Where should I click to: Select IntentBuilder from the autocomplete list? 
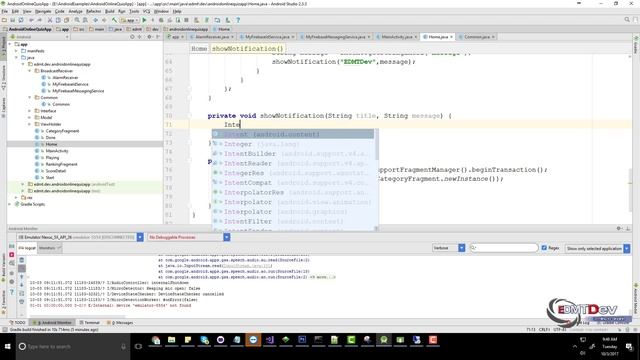tap(293, 154)
